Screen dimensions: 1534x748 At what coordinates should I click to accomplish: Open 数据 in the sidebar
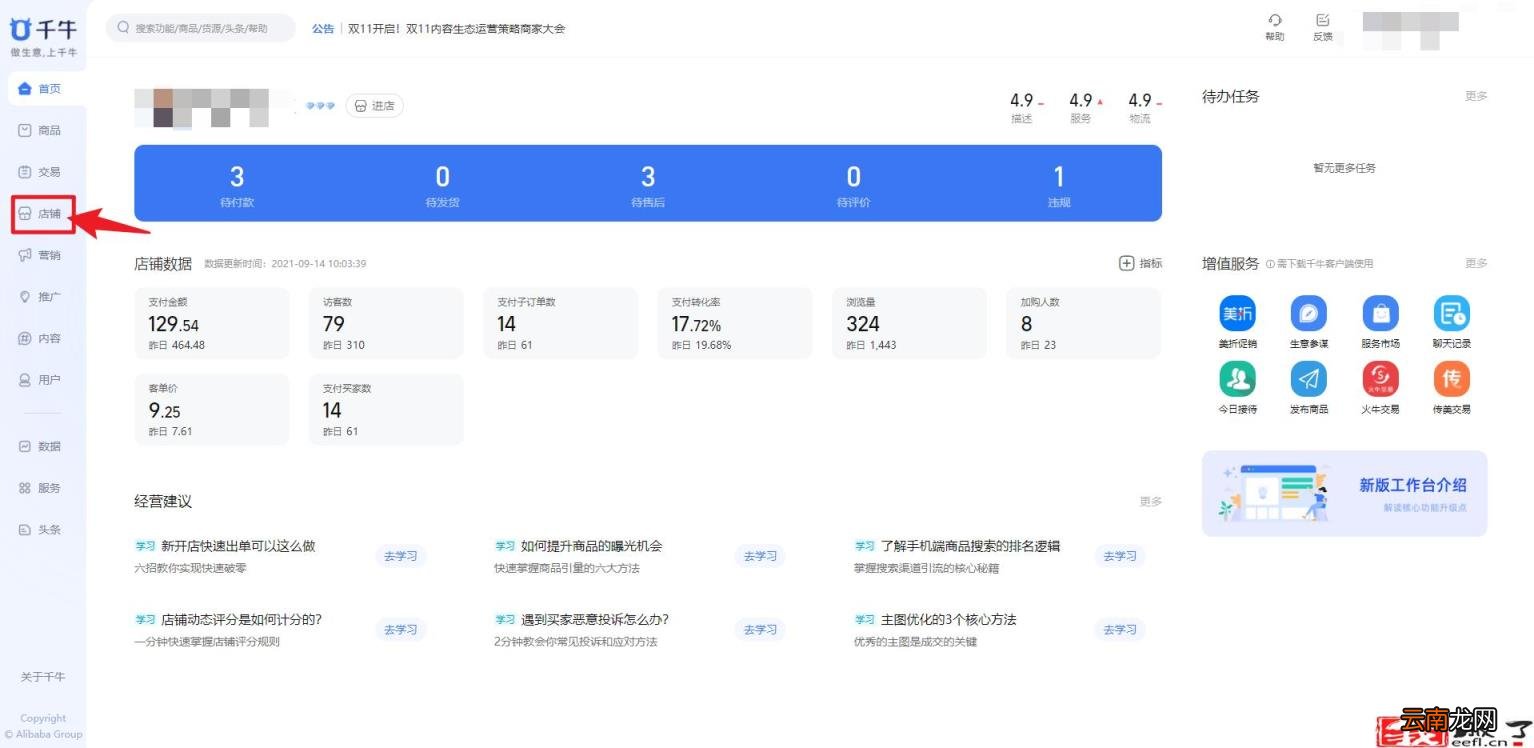pos(41,446)
